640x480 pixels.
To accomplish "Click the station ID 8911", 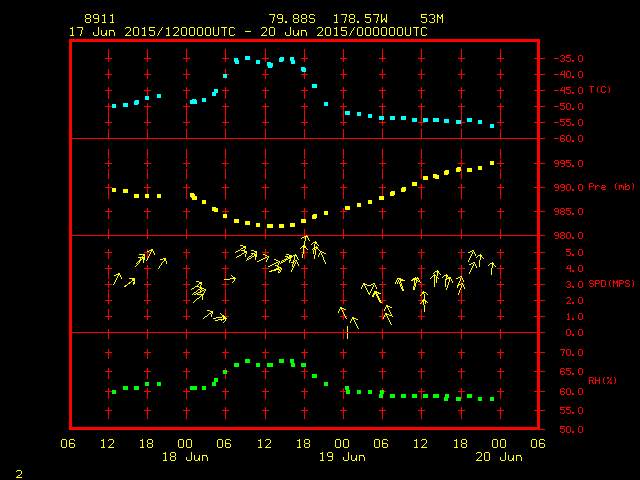I will point(100,19).
